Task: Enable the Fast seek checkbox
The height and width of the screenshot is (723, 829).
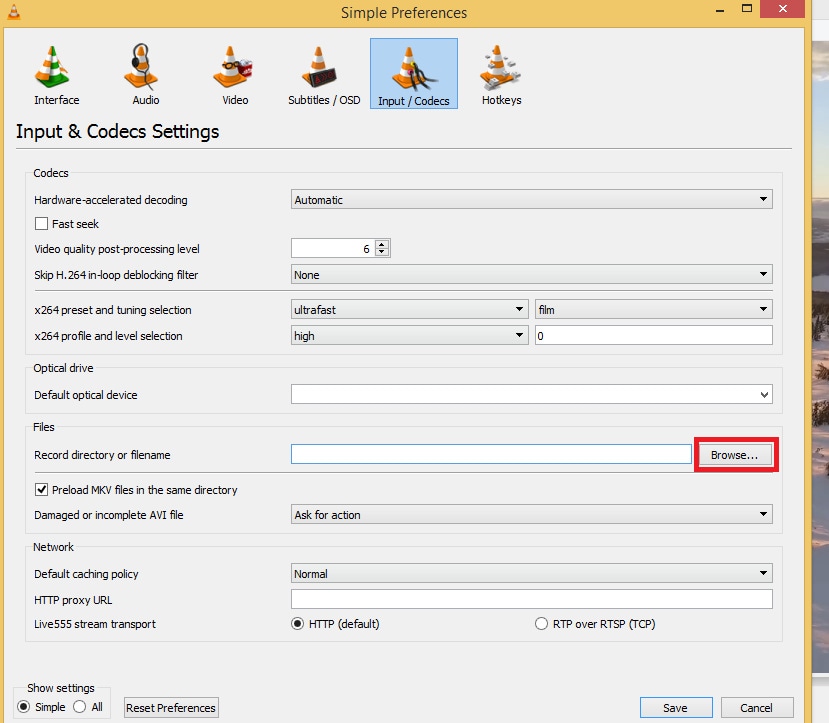Action: [41, 224]
